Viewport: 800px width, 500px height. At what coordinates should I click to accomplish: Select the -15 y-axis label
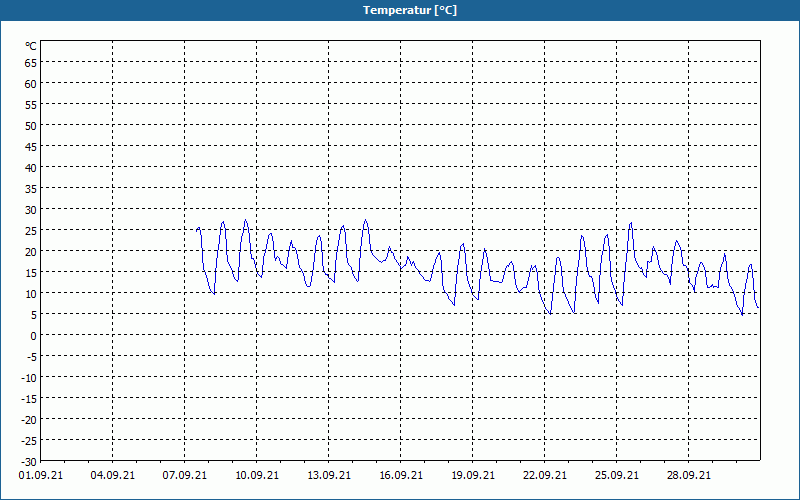(x=29, y=398)
